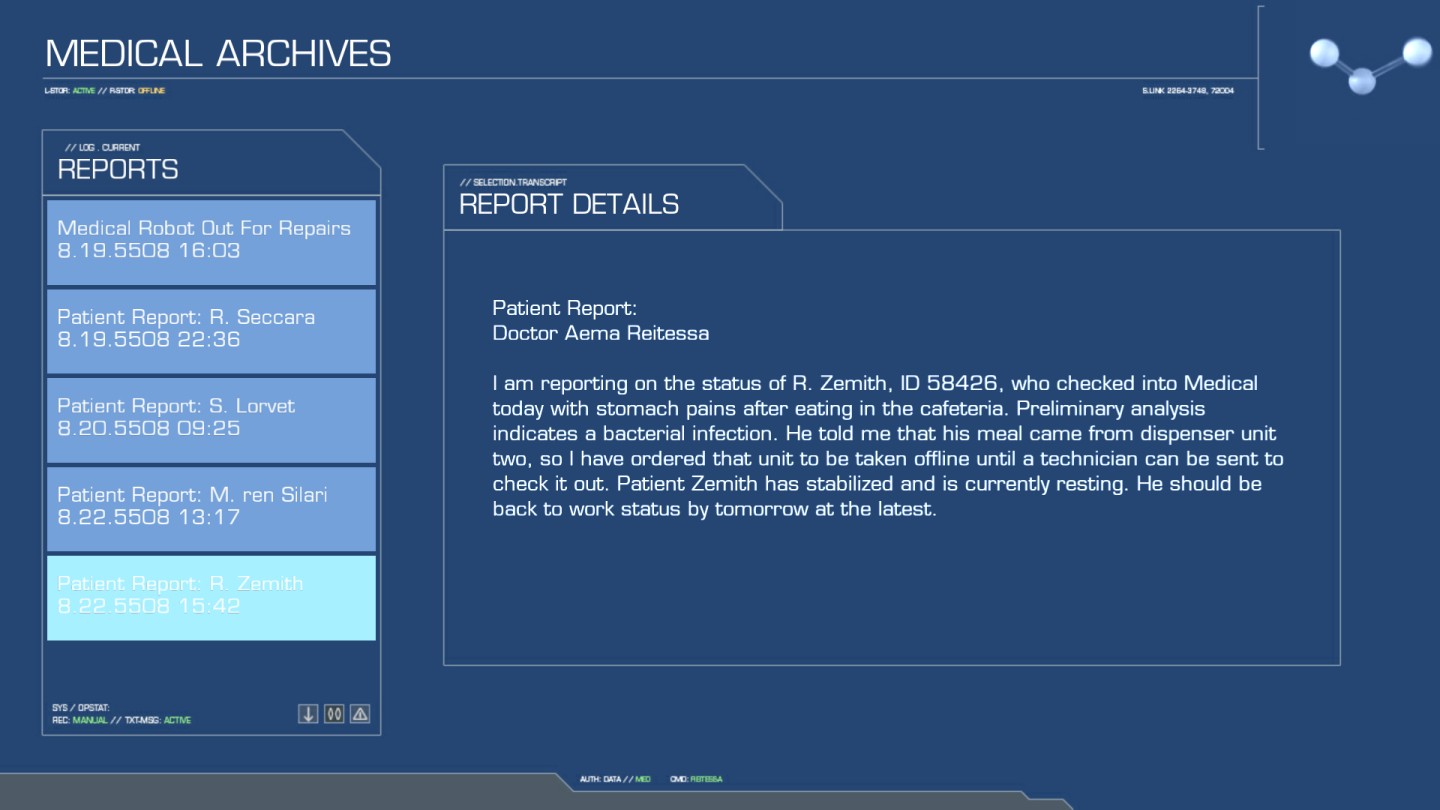Select Patient Report: M. ren Silari entry

[x=211, y=509]
